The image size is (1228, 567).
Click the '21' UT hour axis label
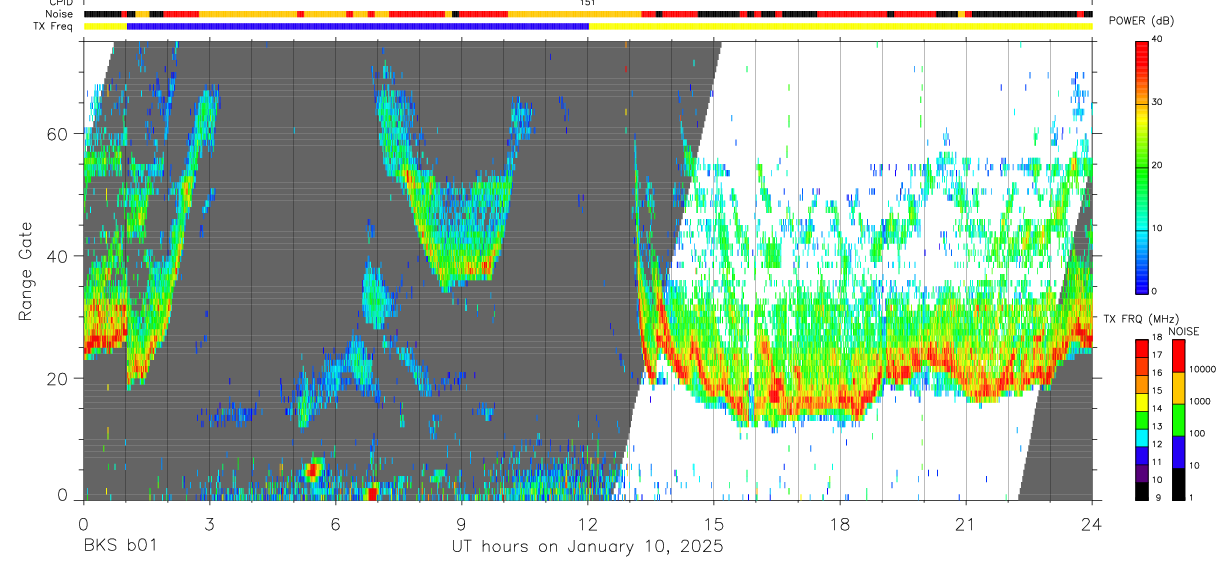click(x=966, y=523)
